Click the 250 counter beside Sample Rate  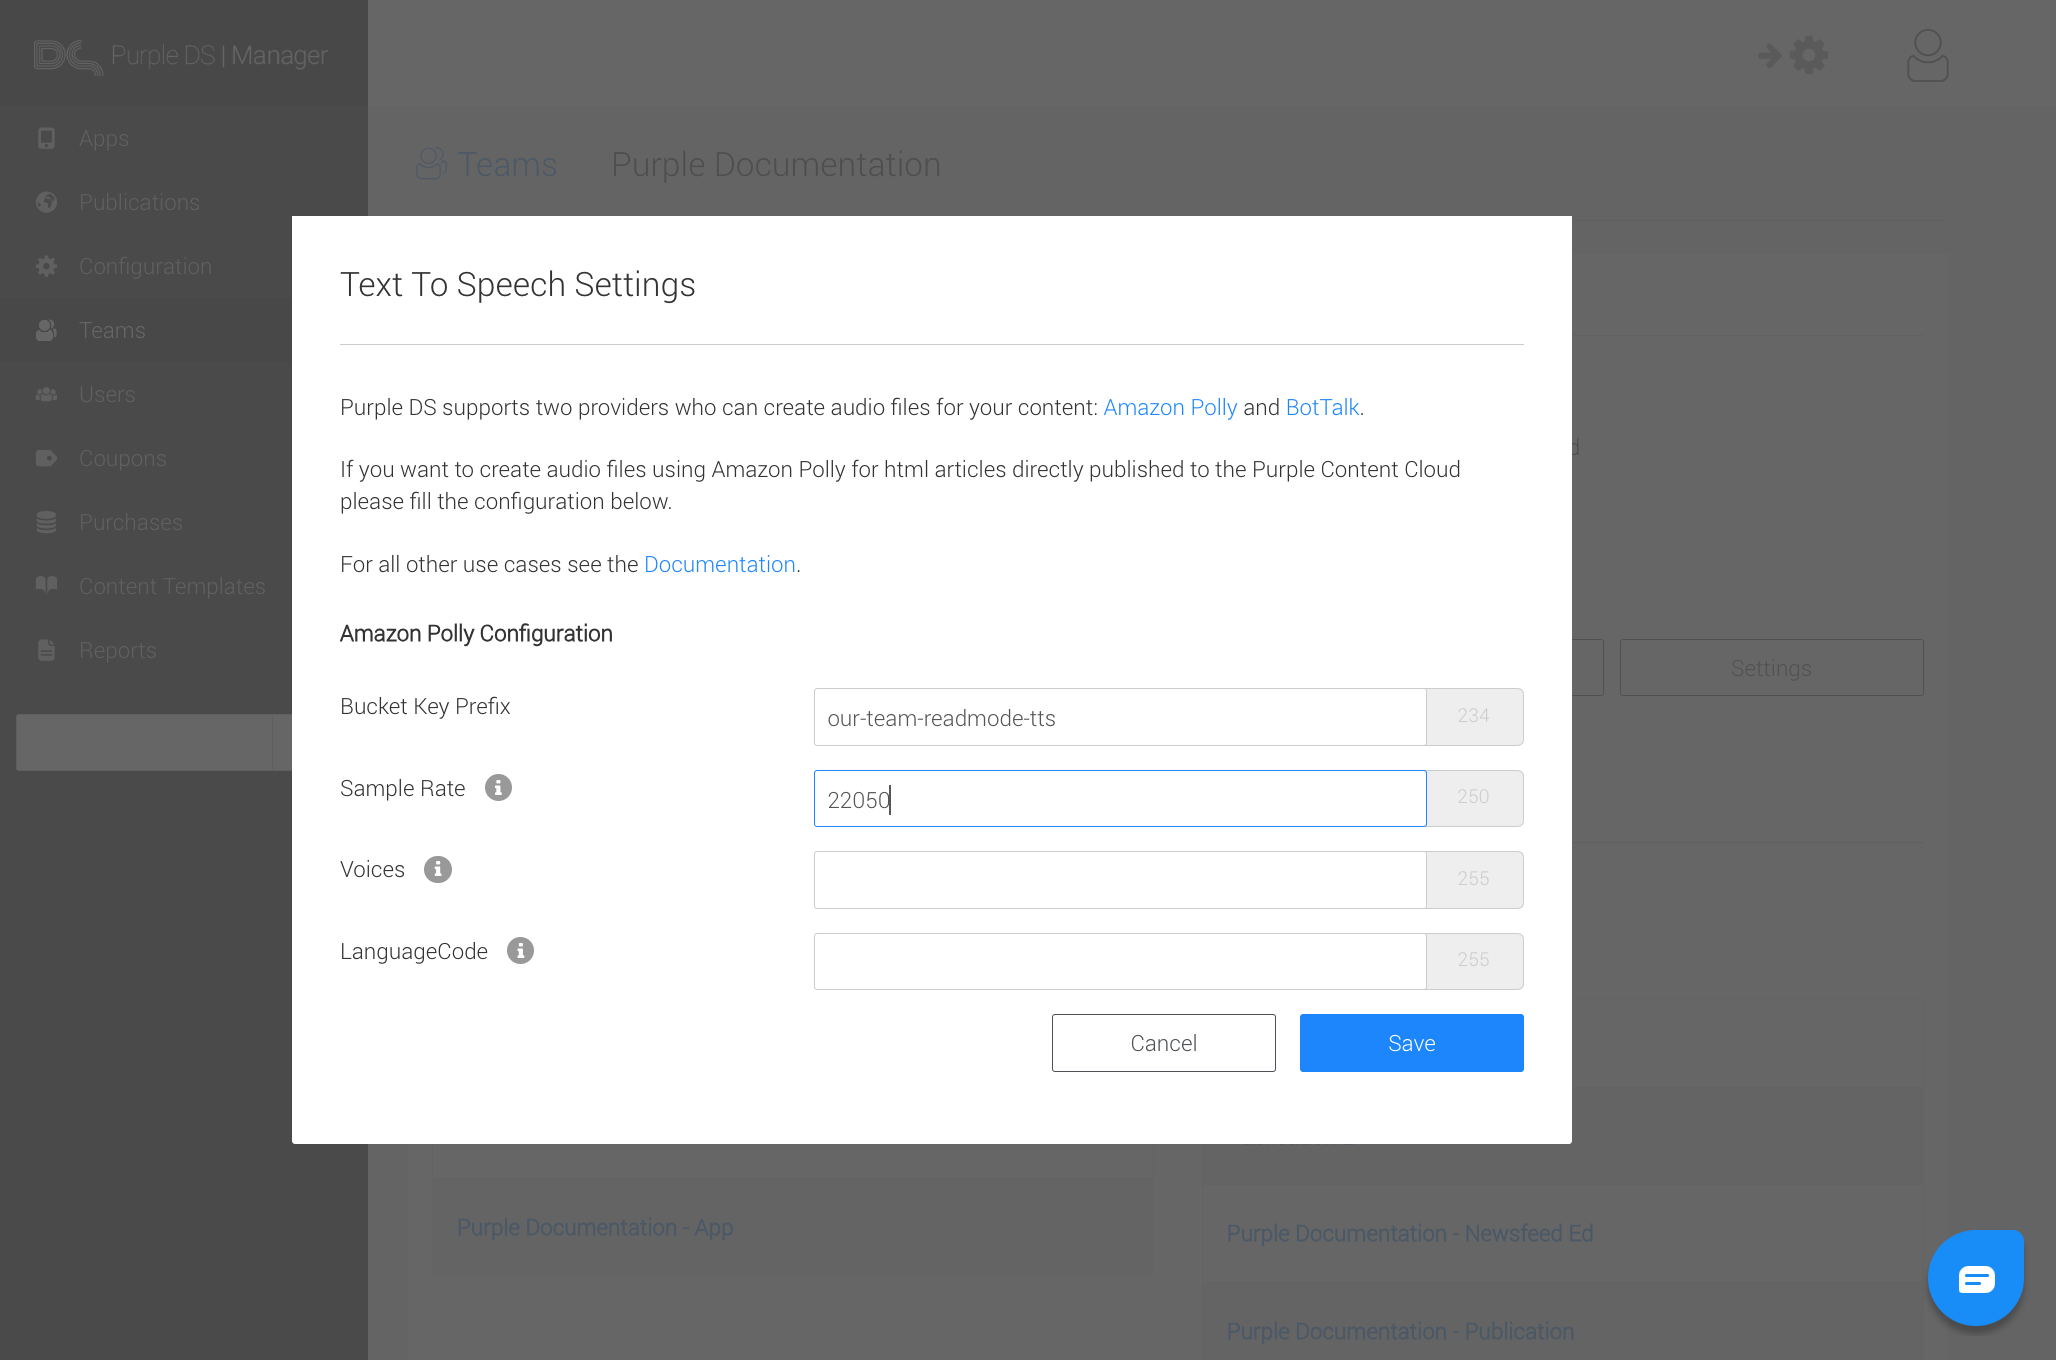pos(1474,799)
